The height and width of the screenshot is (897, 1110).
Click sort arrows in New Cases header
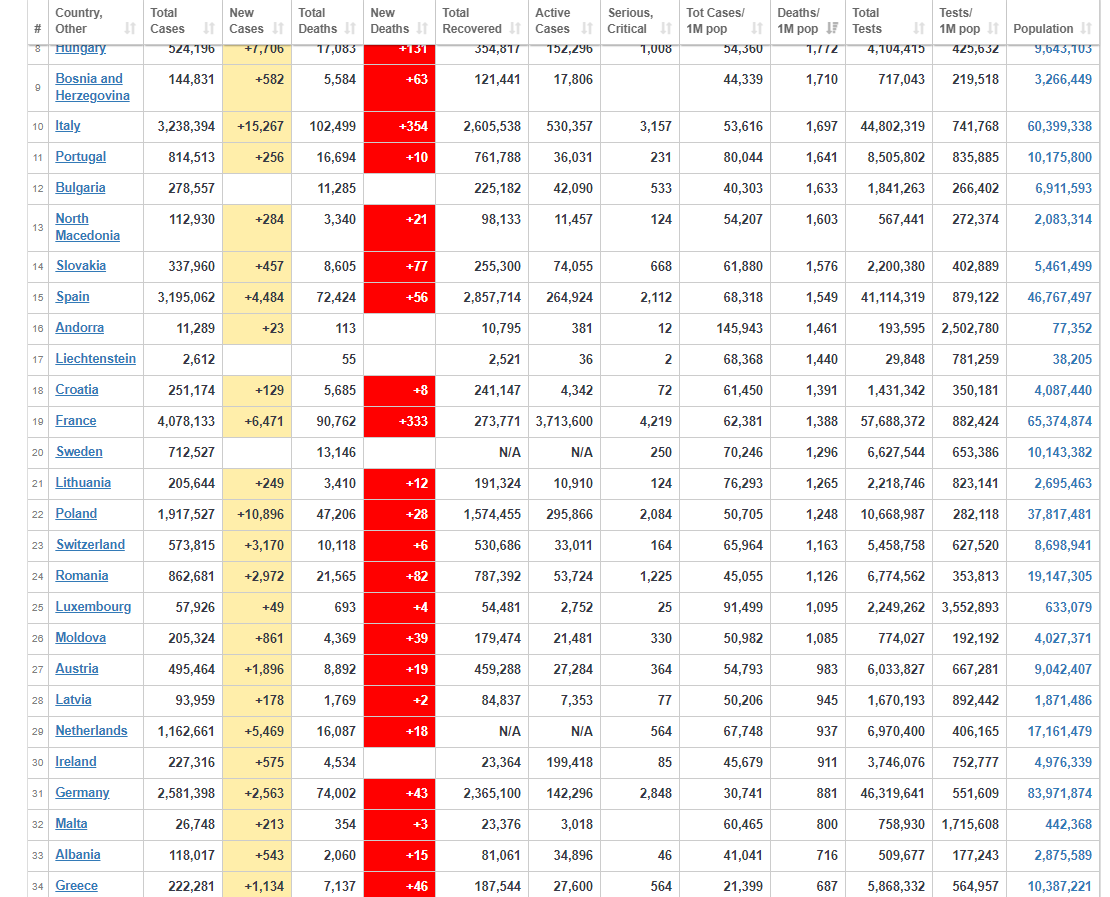[280, 29]
